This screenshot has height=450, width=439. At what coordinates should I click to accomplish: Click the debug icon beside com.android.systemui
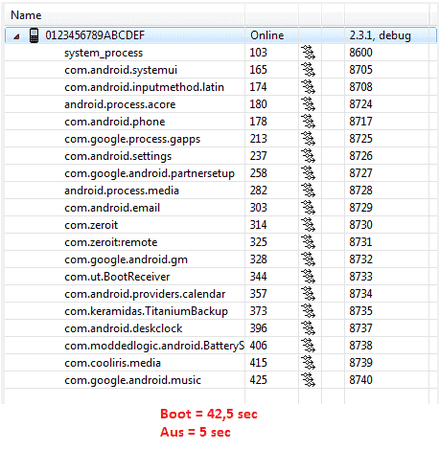(308, 70)
